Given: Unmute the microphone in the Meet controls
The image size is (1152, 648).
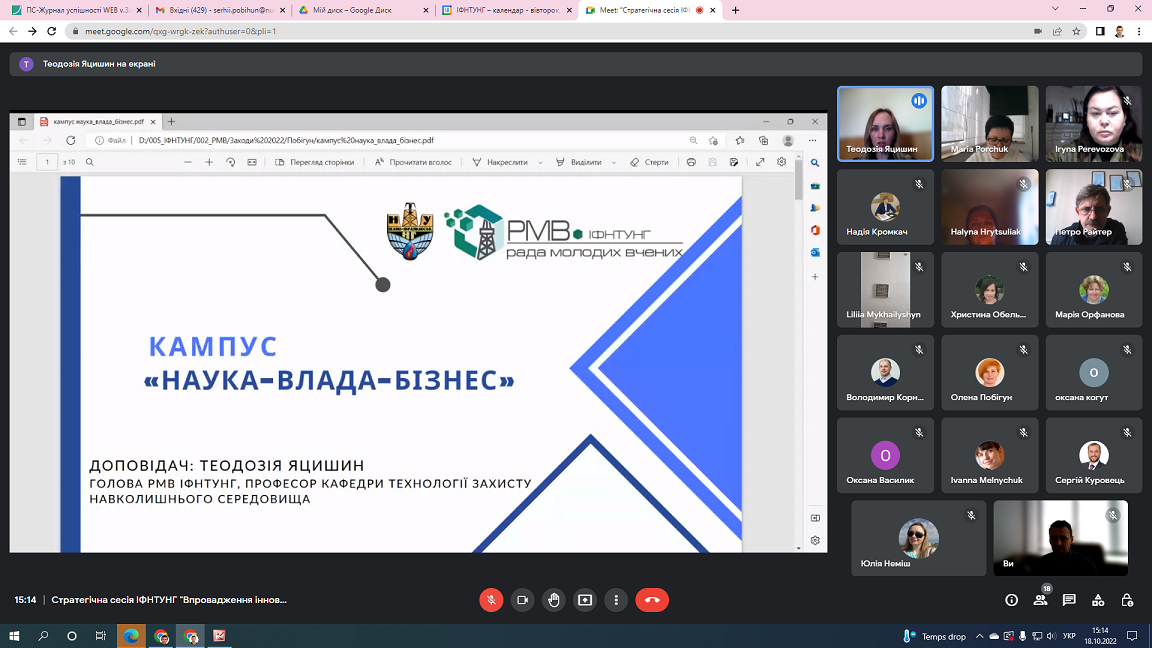Looking at the screenshot, I should pos(490,600).
